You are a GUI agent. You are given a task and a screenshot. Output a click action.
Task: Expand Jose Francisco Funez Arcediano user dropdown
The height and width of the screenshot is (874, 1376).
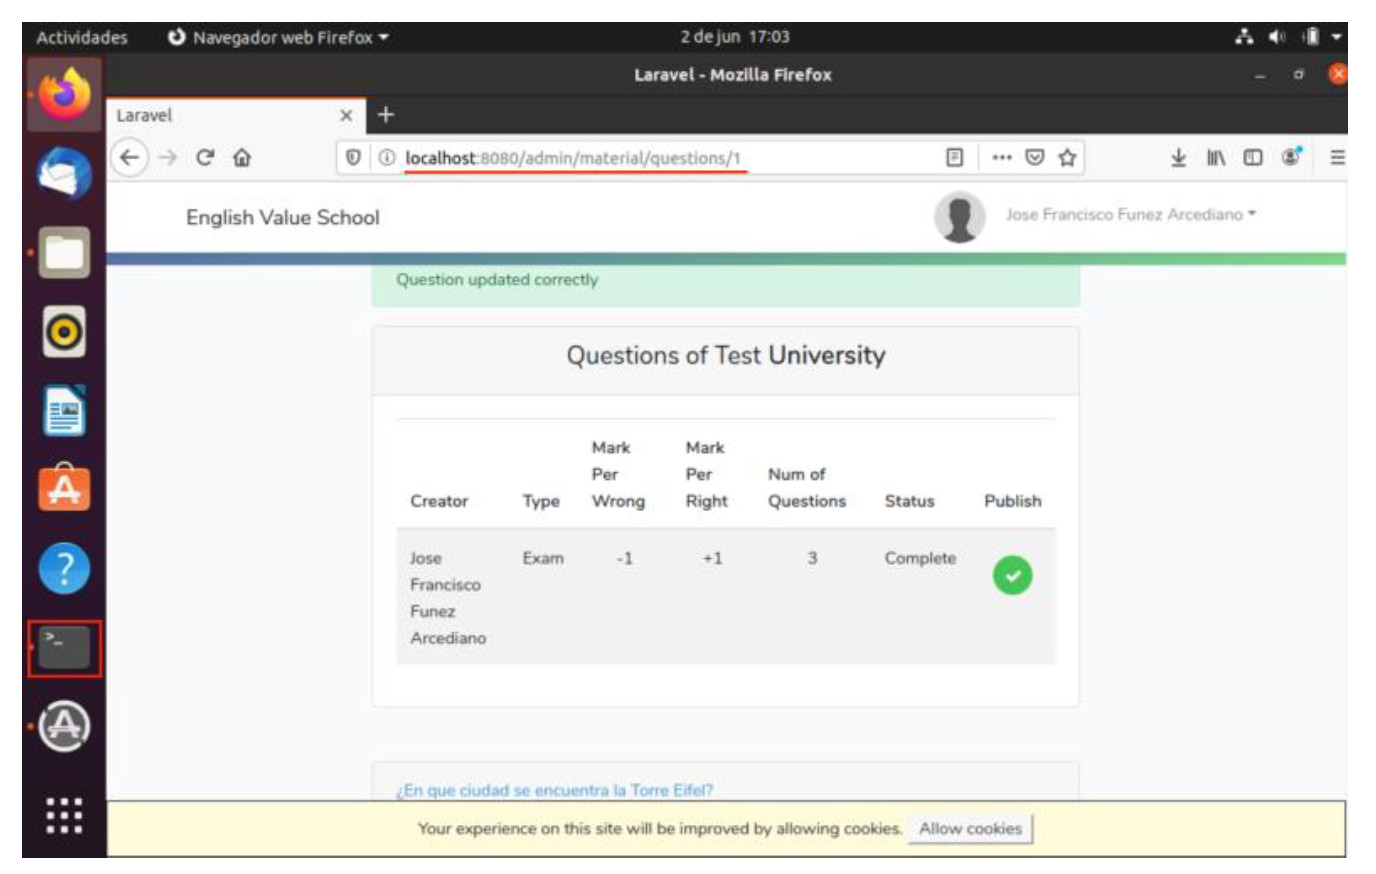click(x=1130, y=215)
